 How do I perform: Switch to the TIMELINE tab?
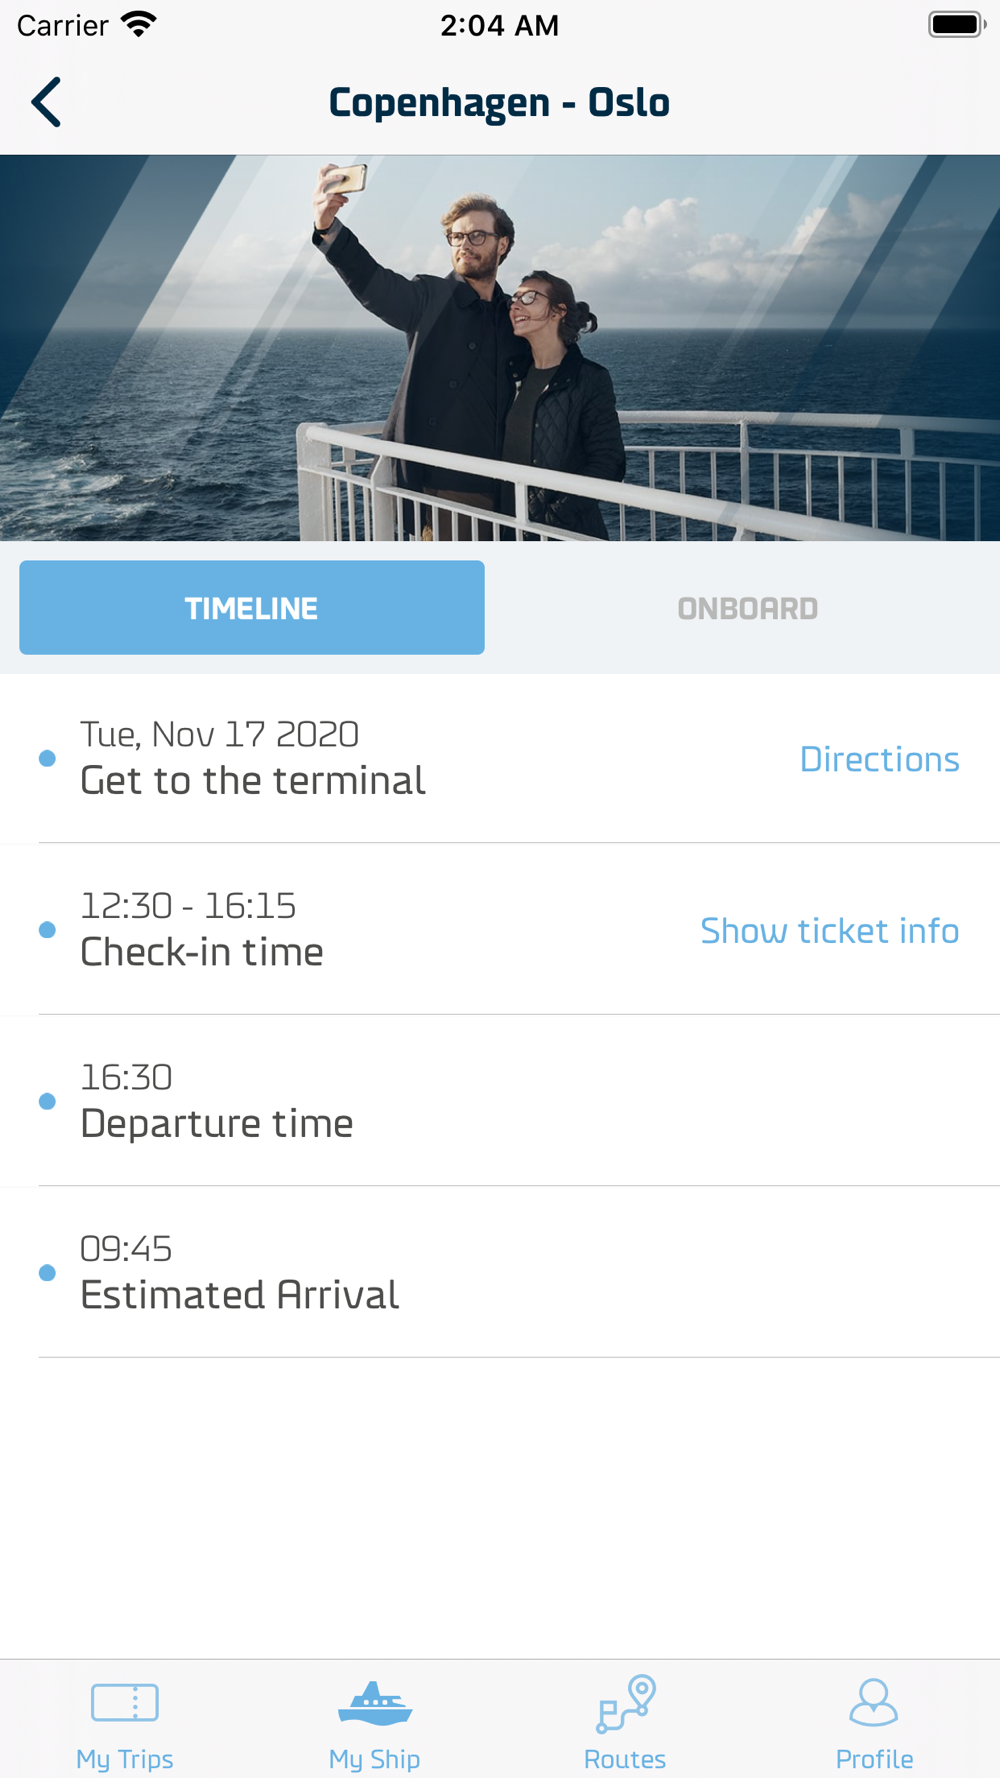252,608
